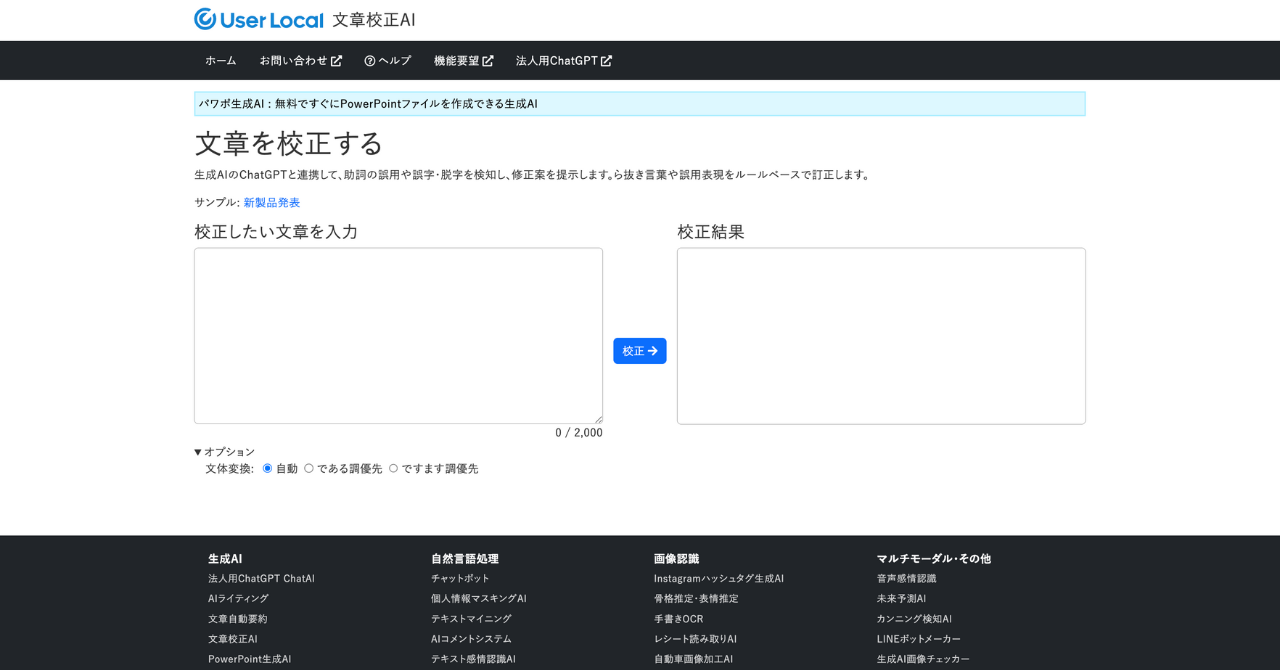1280x670 pixels.
Task: Click the パワポ生成AI announcement banner
Action: (639, 104)
